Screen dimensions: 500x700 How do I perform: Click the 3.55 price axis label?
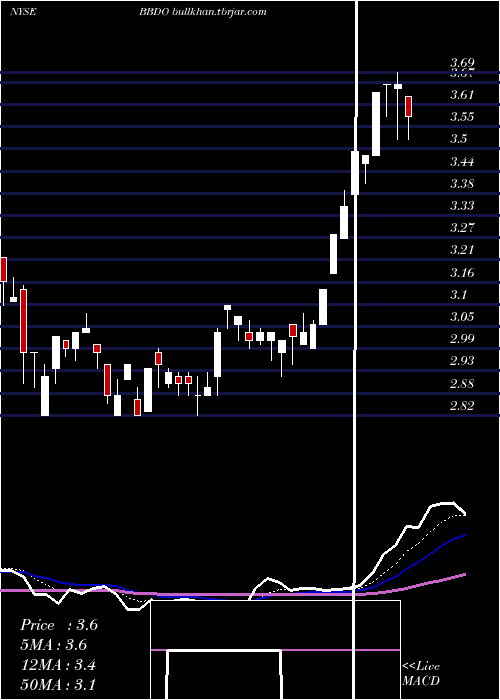[462, 117]
